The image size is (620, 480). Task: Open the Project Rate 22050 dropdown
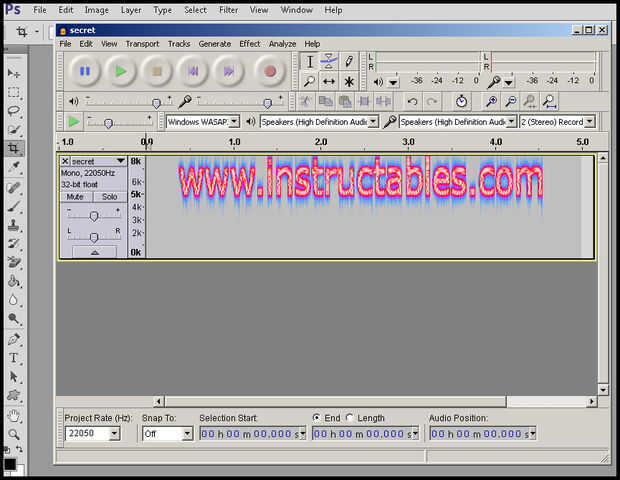click(x=114, y=434)
